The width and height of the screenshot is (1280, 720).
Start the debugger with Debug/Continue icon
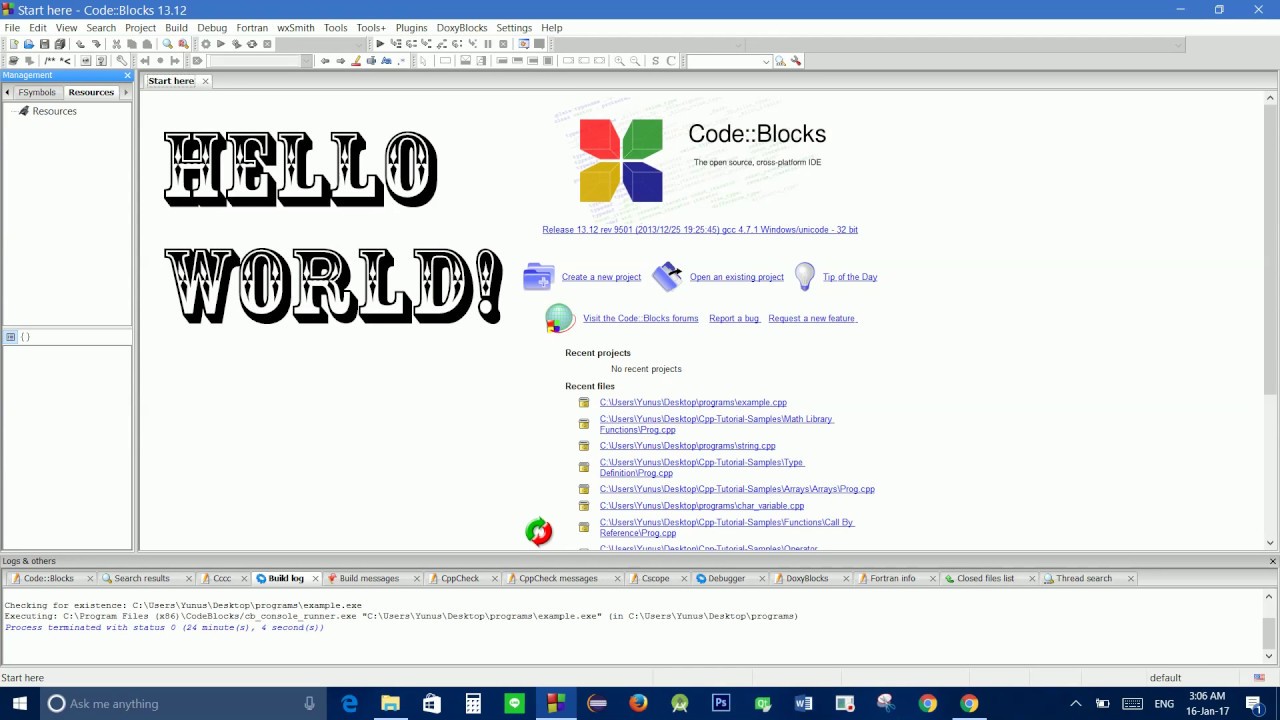pos(380,44)
